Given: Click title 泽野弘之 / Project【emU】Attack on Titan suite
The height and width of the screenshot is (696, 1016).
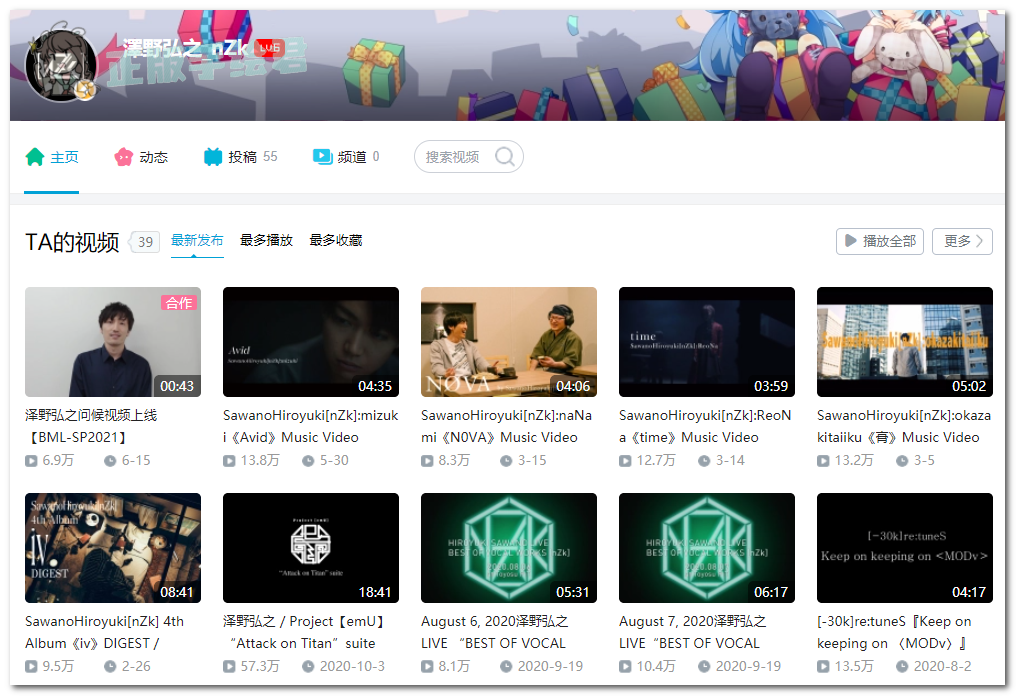Looking at the screenshot, I should pos(305,632).
